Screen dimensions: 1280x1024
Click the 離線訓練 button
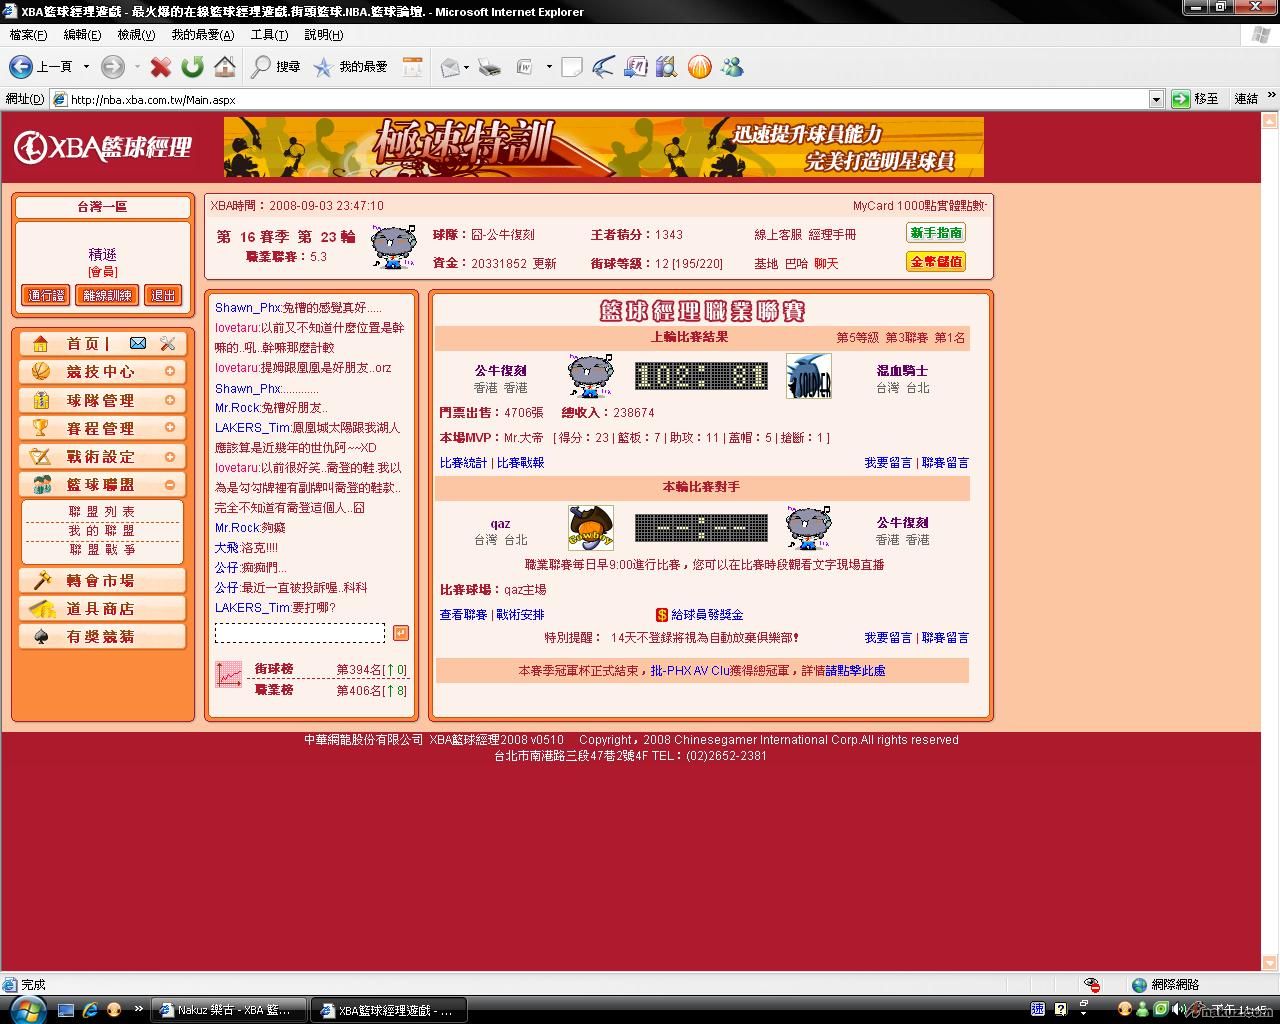(x=107, y=295)
